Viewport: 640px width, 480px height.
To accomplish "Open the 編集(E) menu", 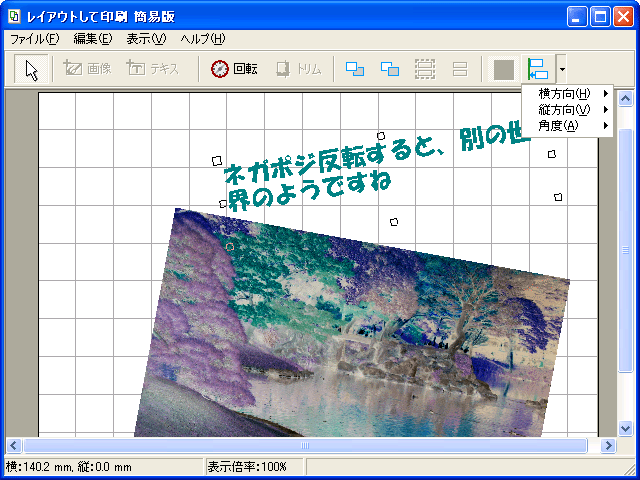I will click(x=93, y=39).
